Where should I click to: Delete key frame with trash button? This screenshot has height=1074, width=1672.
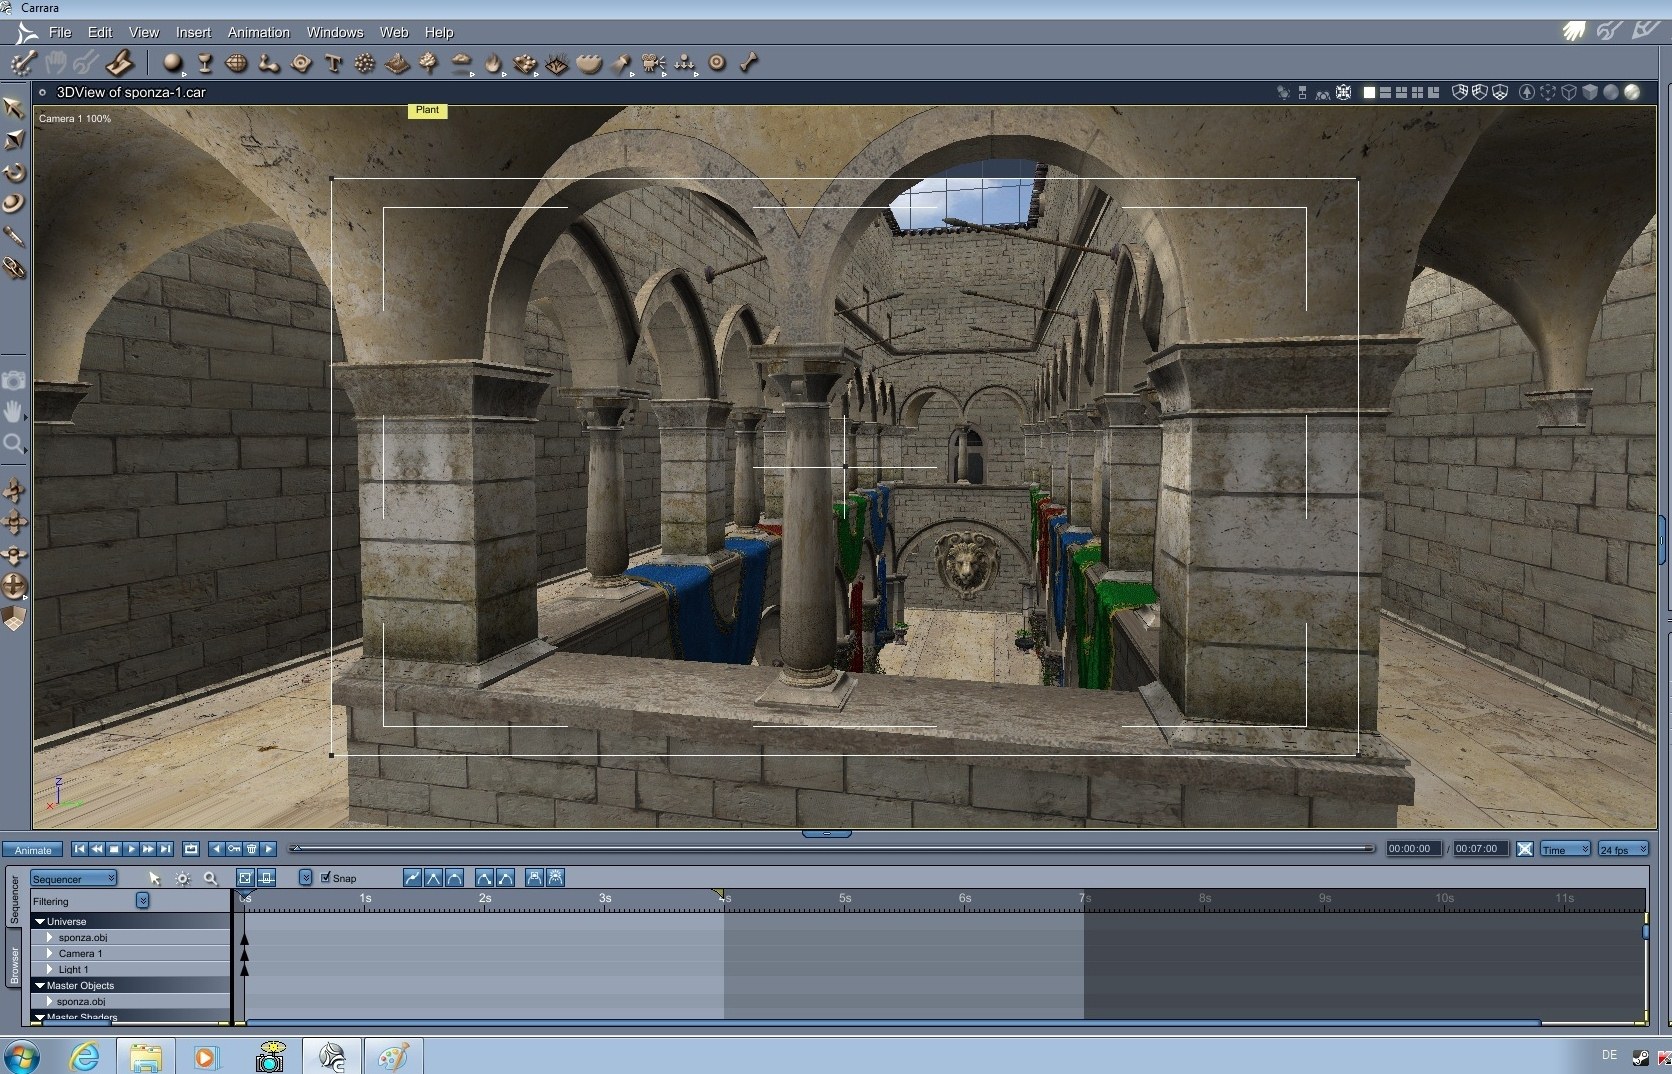251,849
